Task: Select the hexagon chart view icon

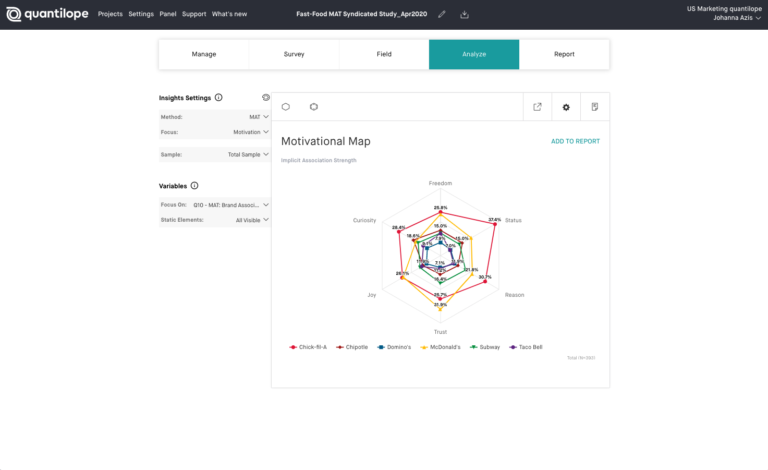Action: click(x=286, y=107)
